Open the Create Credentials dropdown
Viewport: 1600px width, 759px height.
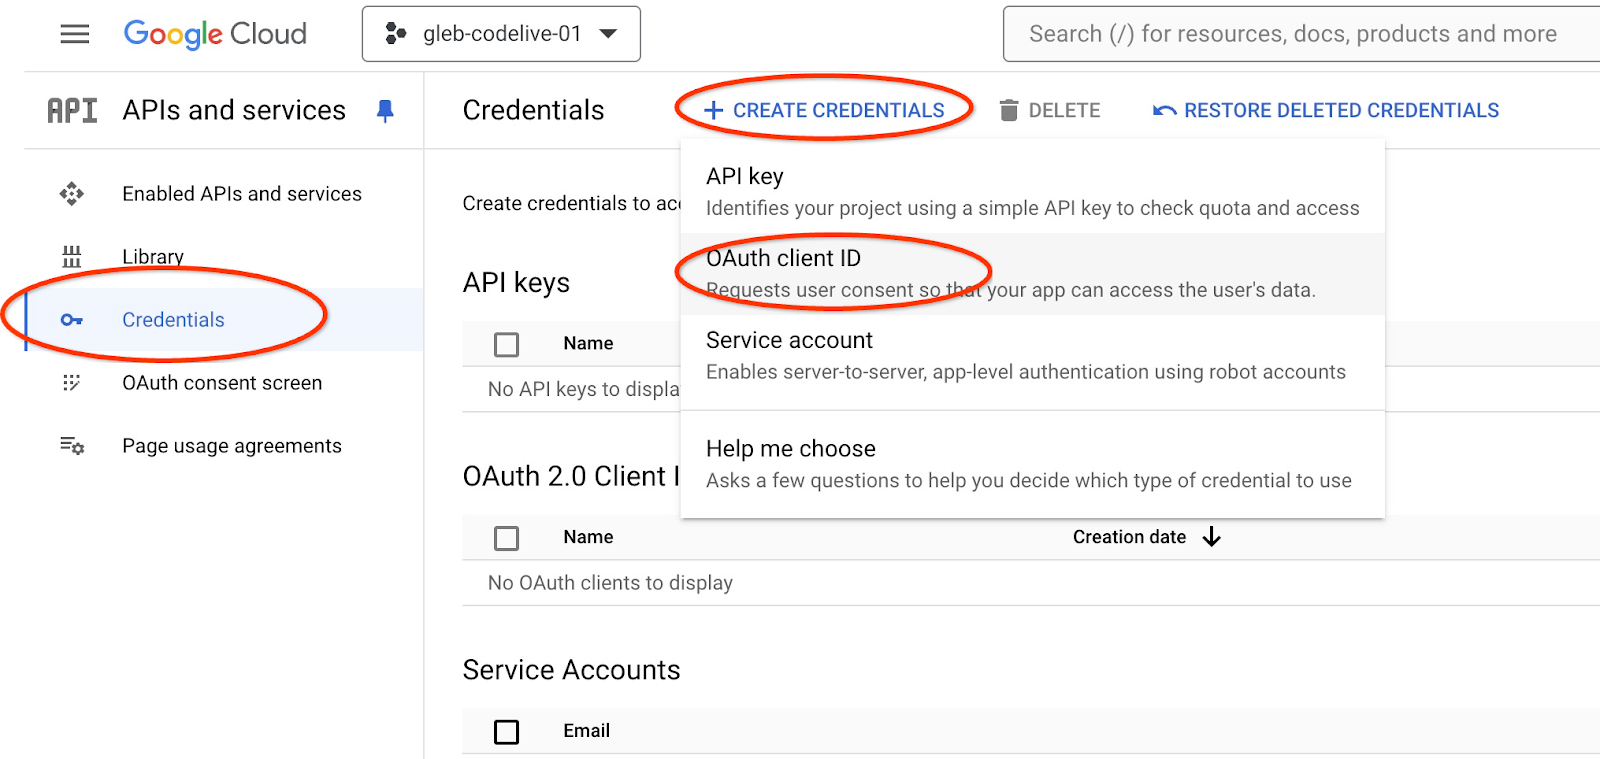coord(825,111)
